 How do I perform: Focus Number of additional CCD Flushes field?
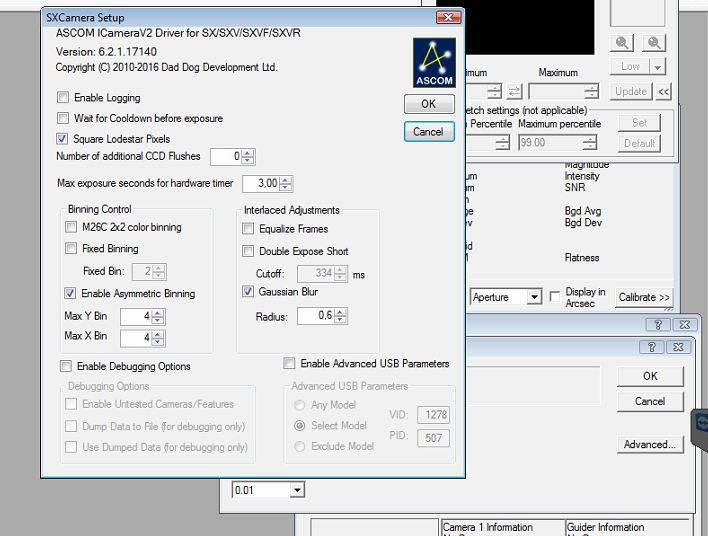coord(226,157)
